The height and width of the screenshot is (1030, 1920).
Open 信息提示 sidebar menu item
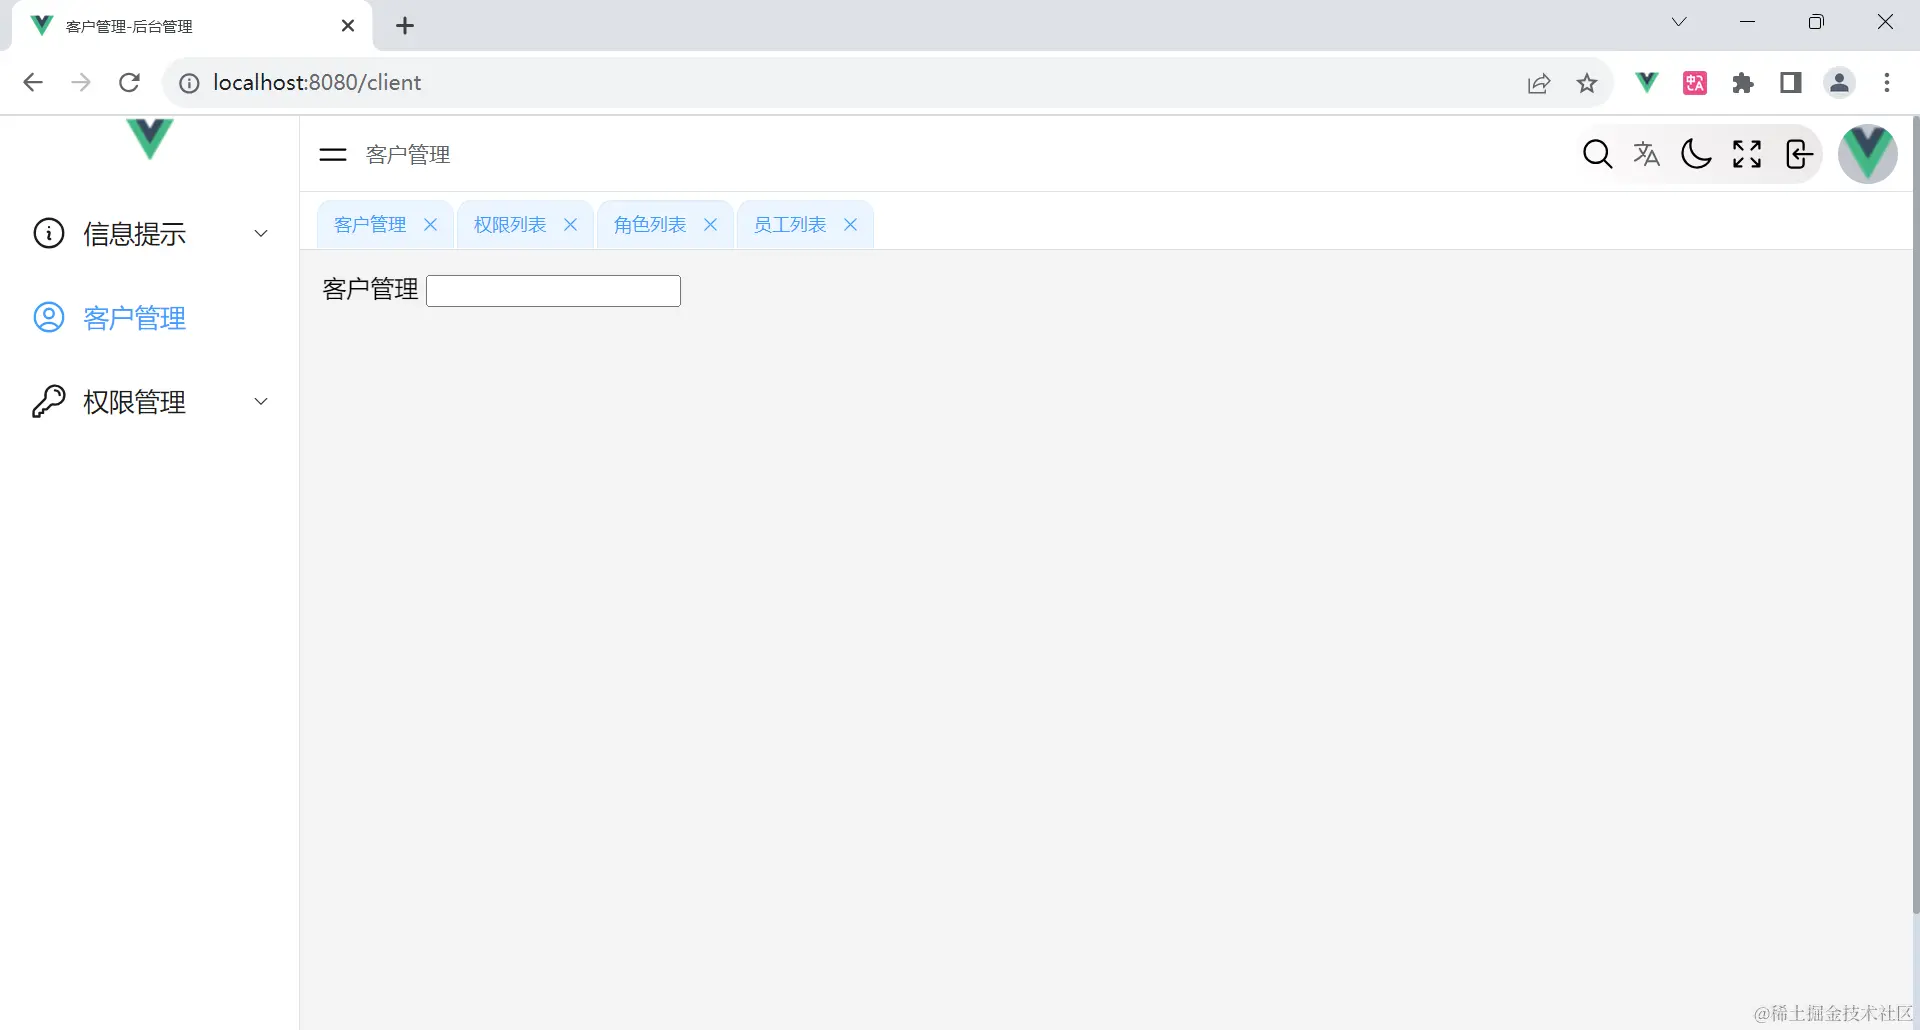click(x=150, y=233)
